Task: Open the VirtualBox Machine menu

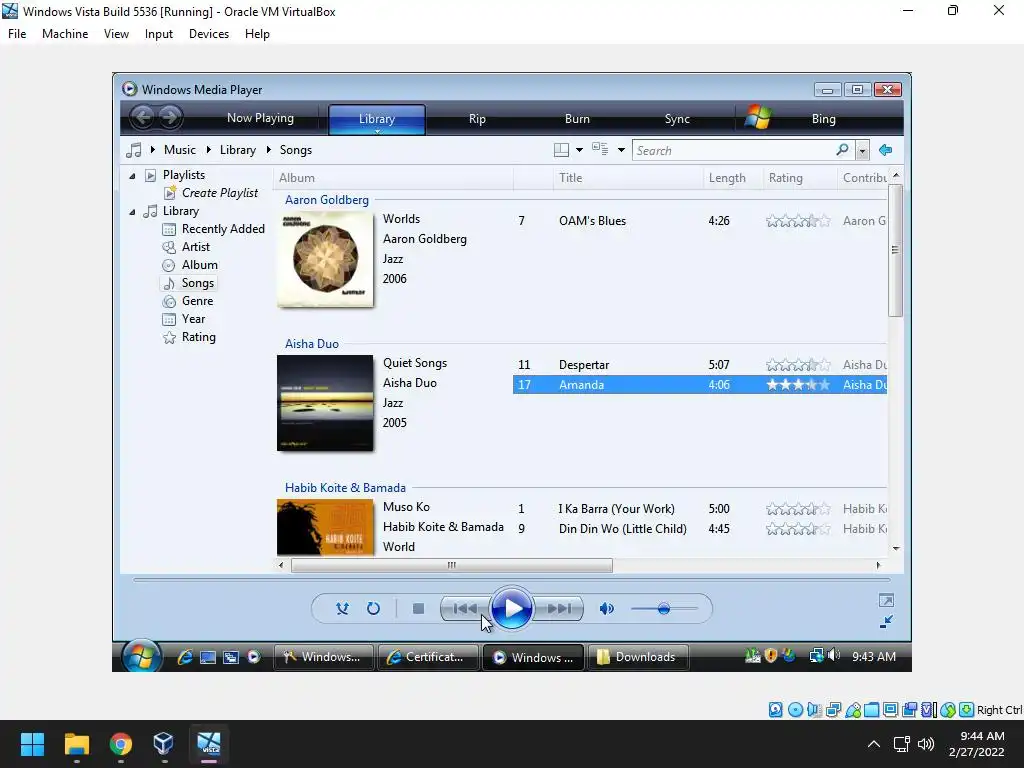Action: pos(65,34)
